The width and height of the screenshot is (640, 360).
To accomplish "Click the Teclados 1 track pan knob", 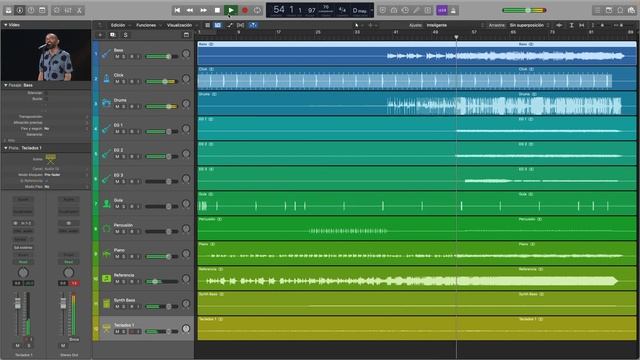I will tap(186, 329).
